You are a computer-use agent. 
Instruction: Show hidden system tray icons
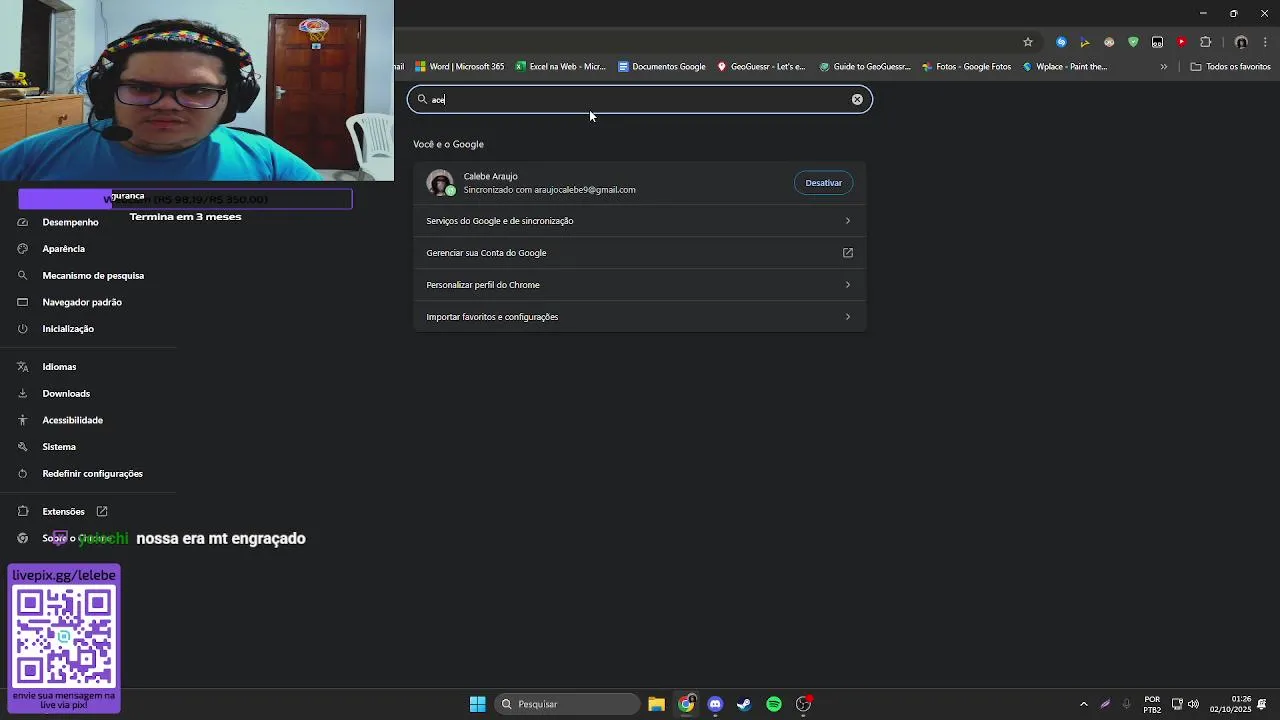[1083, 704]
